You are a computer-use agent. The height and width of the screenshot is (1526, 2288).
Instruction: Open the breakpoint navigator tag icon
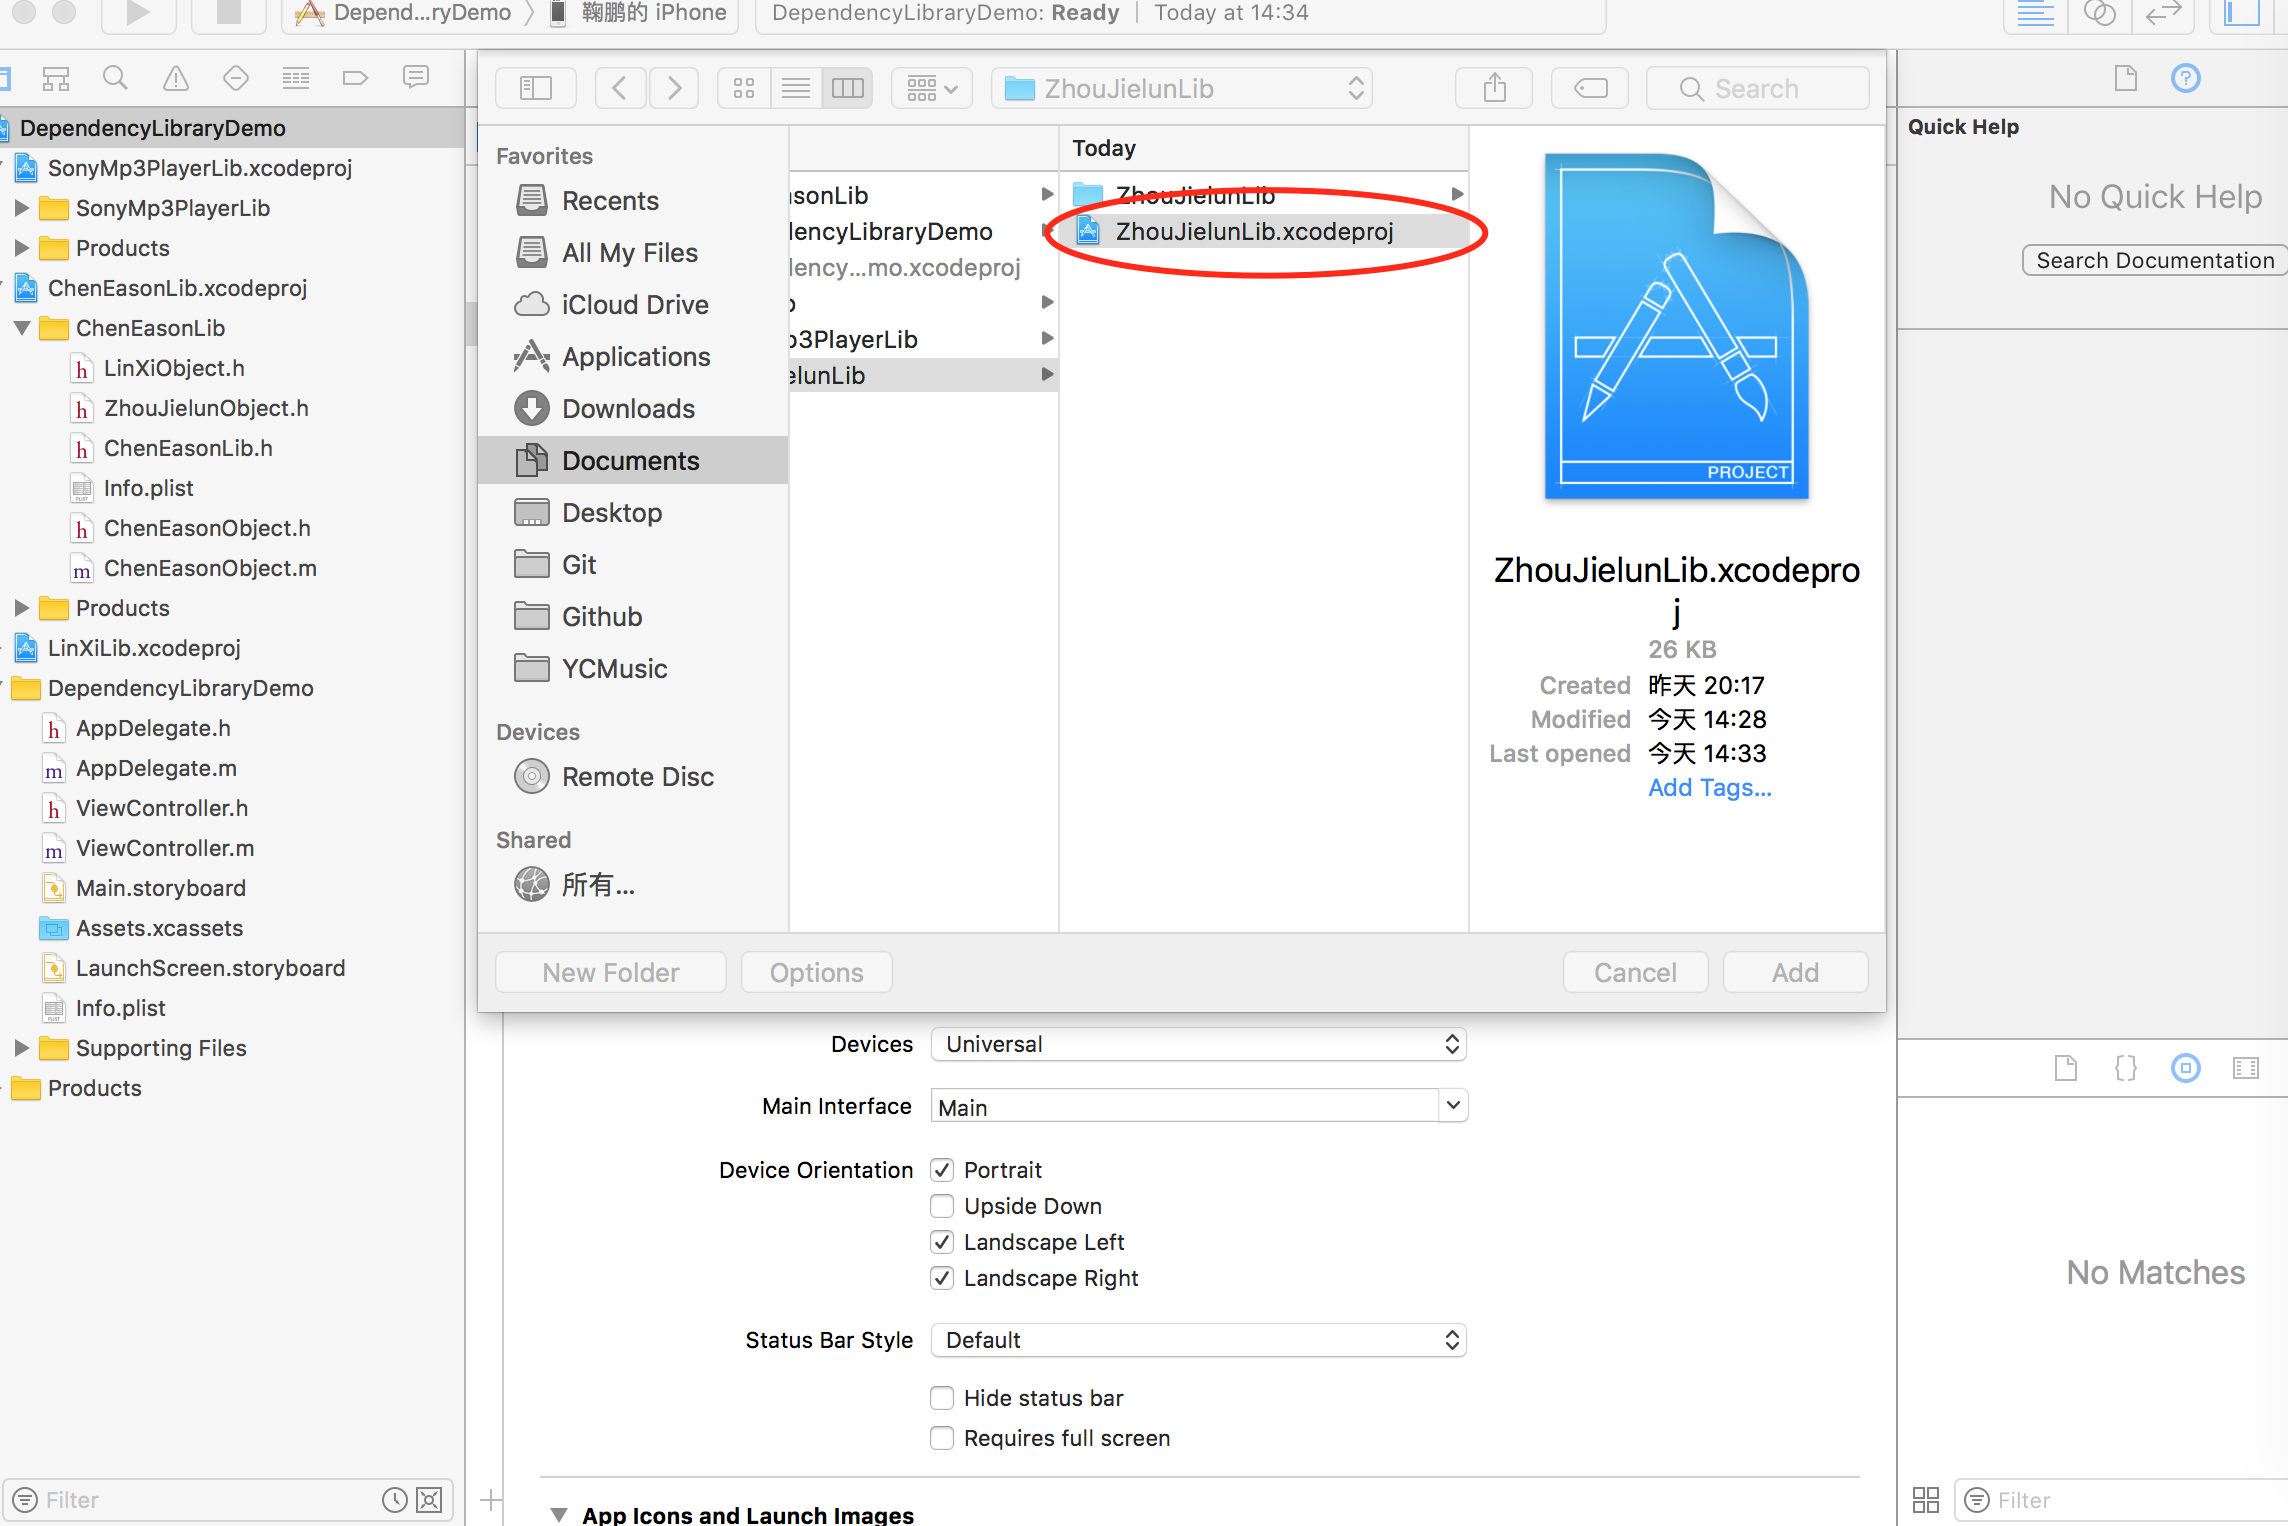pyautogui.click(x=355, y=78)
